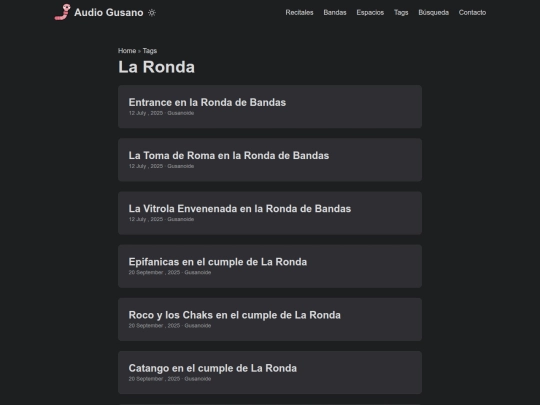Click the date line under Entrance post

pos(161,113)
